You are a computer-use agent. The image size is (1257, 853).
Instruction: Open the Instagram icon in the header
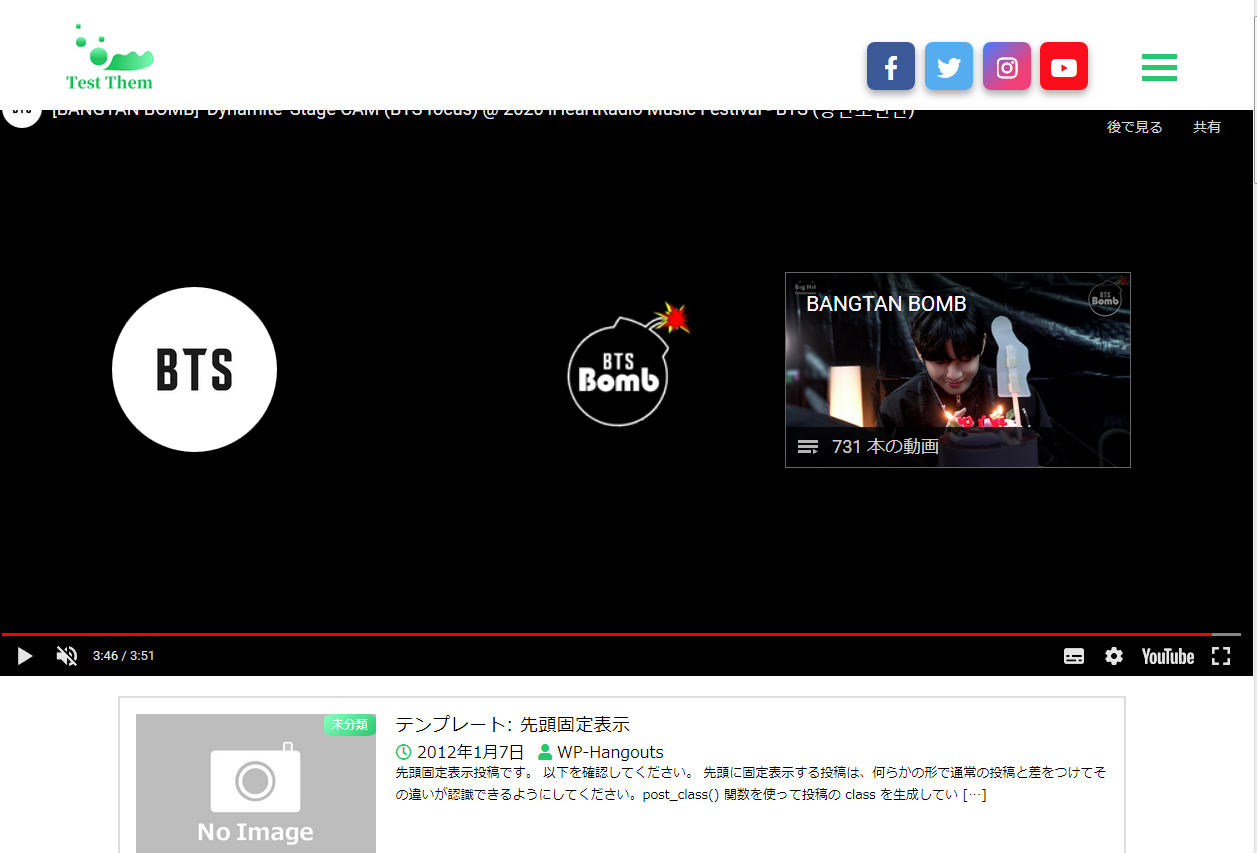[x=1006, y=66]
